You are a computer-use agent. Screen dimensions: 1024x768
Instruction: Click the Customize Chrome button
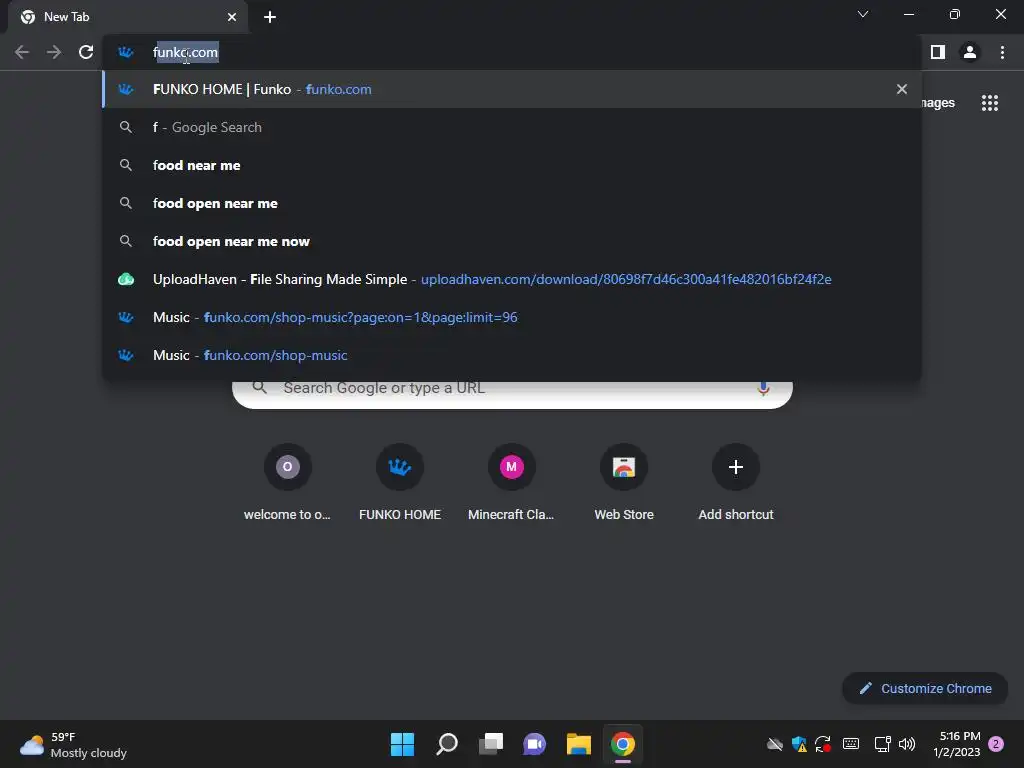coord(925,688)
